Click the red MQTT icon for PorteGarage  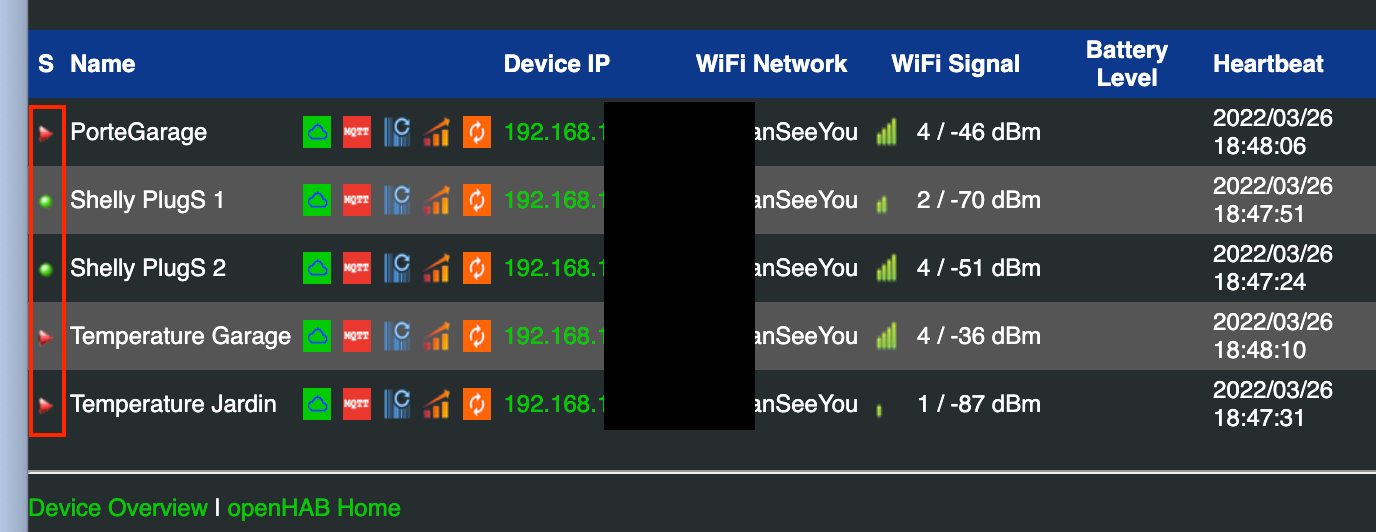coord(357,132)
